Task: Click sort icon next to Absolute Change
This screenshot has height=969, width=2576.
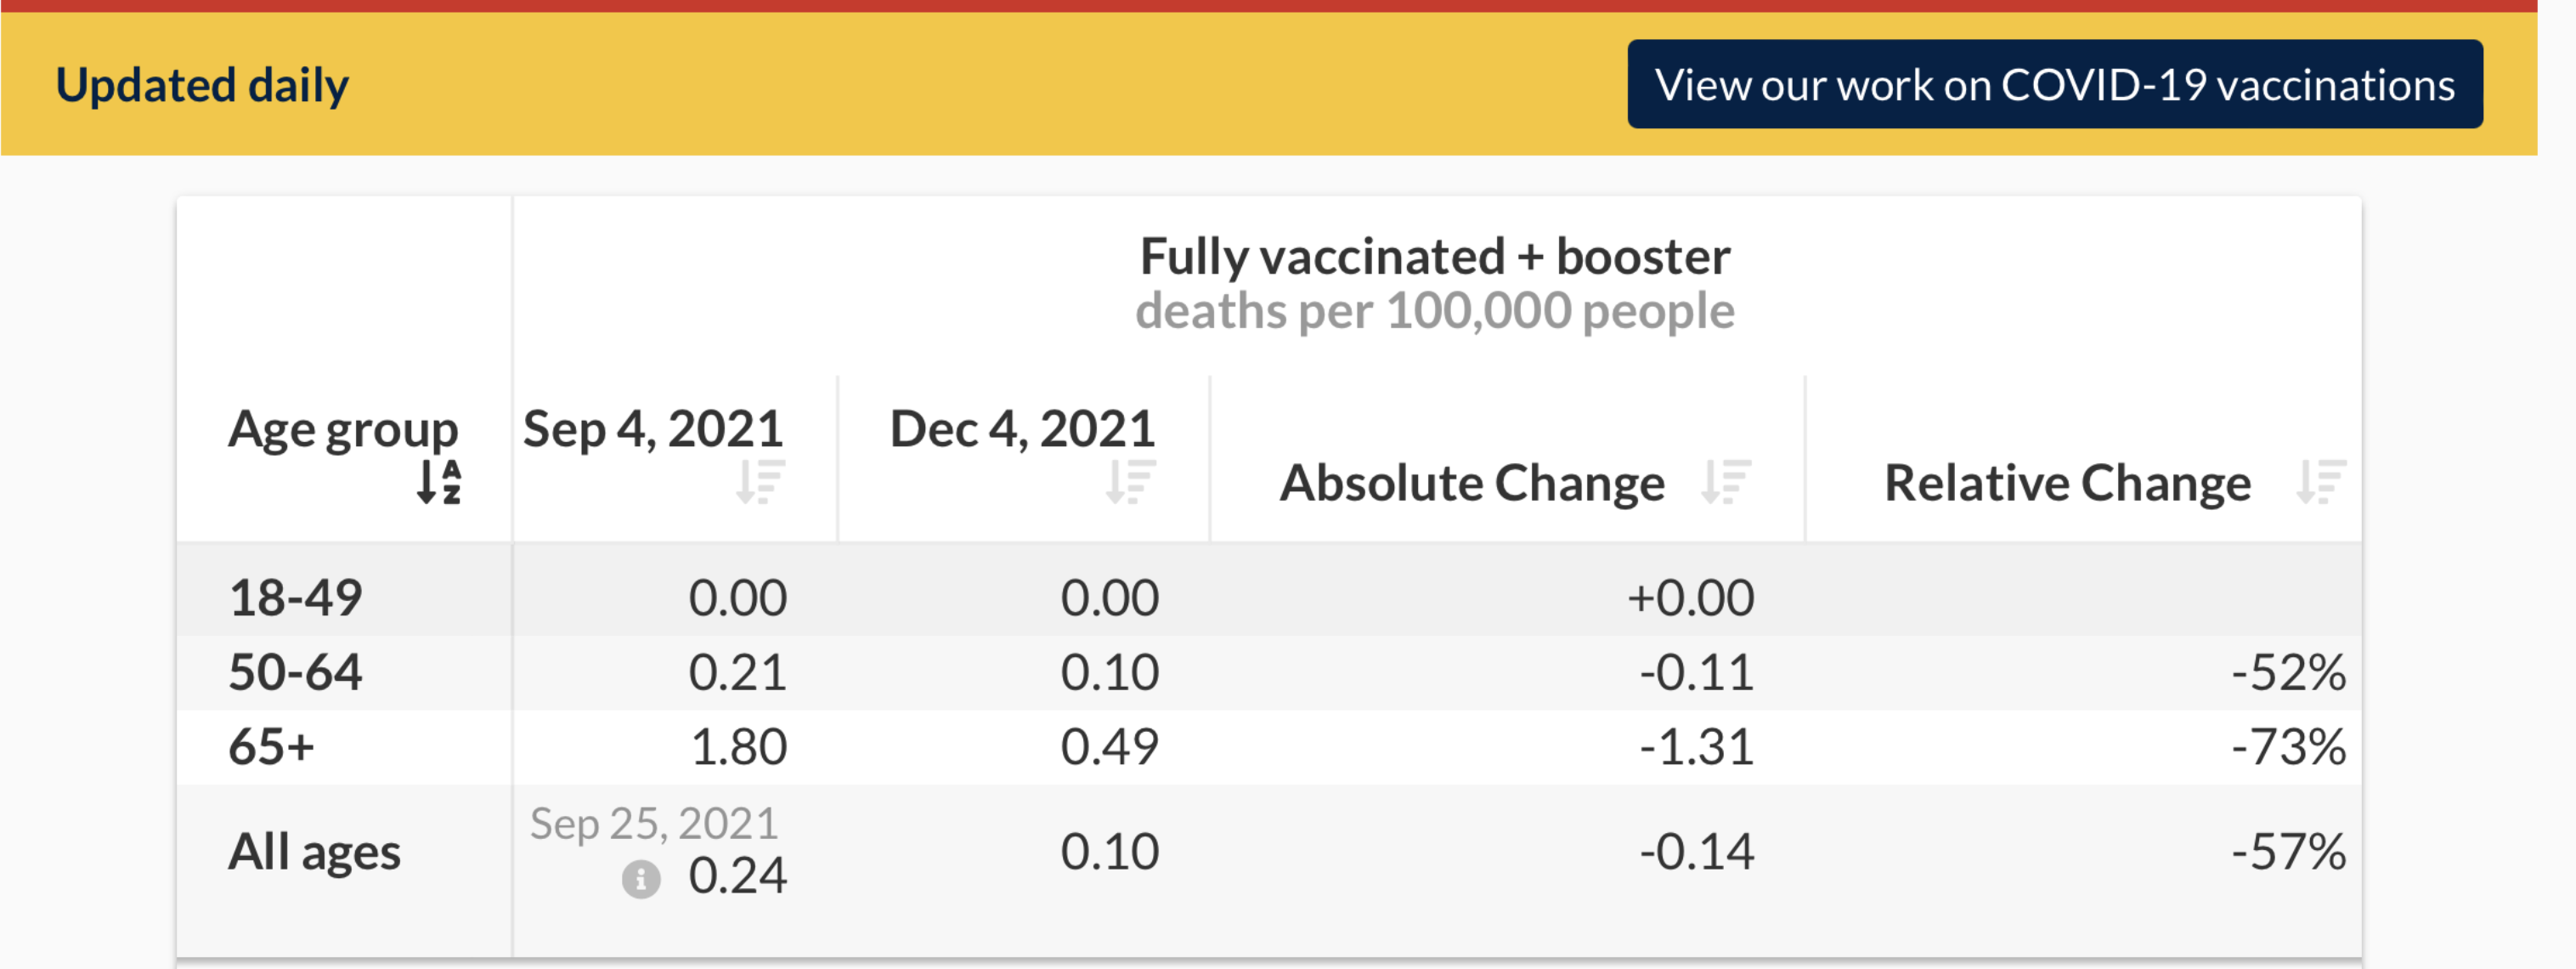Action: [1726, 482]
